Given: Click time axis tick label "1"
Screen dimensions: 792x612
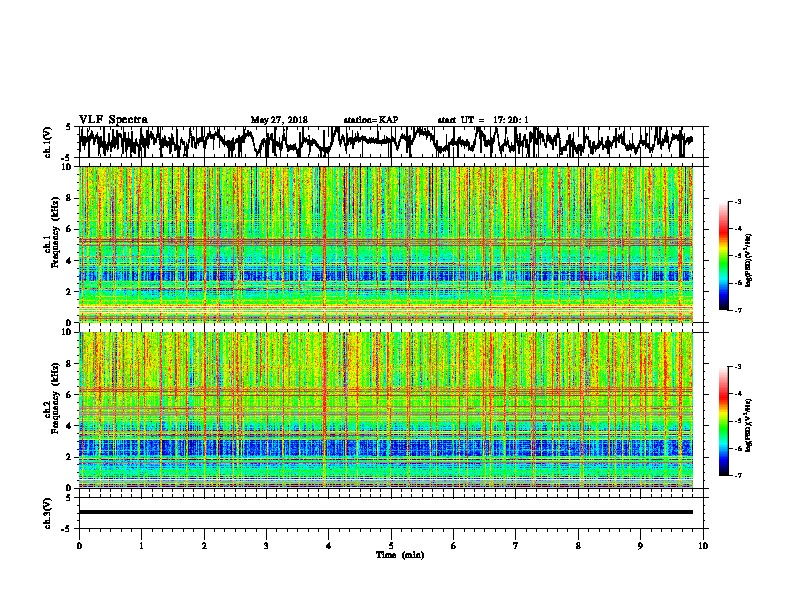Looking at the screenshot, I should pos(141,546).
